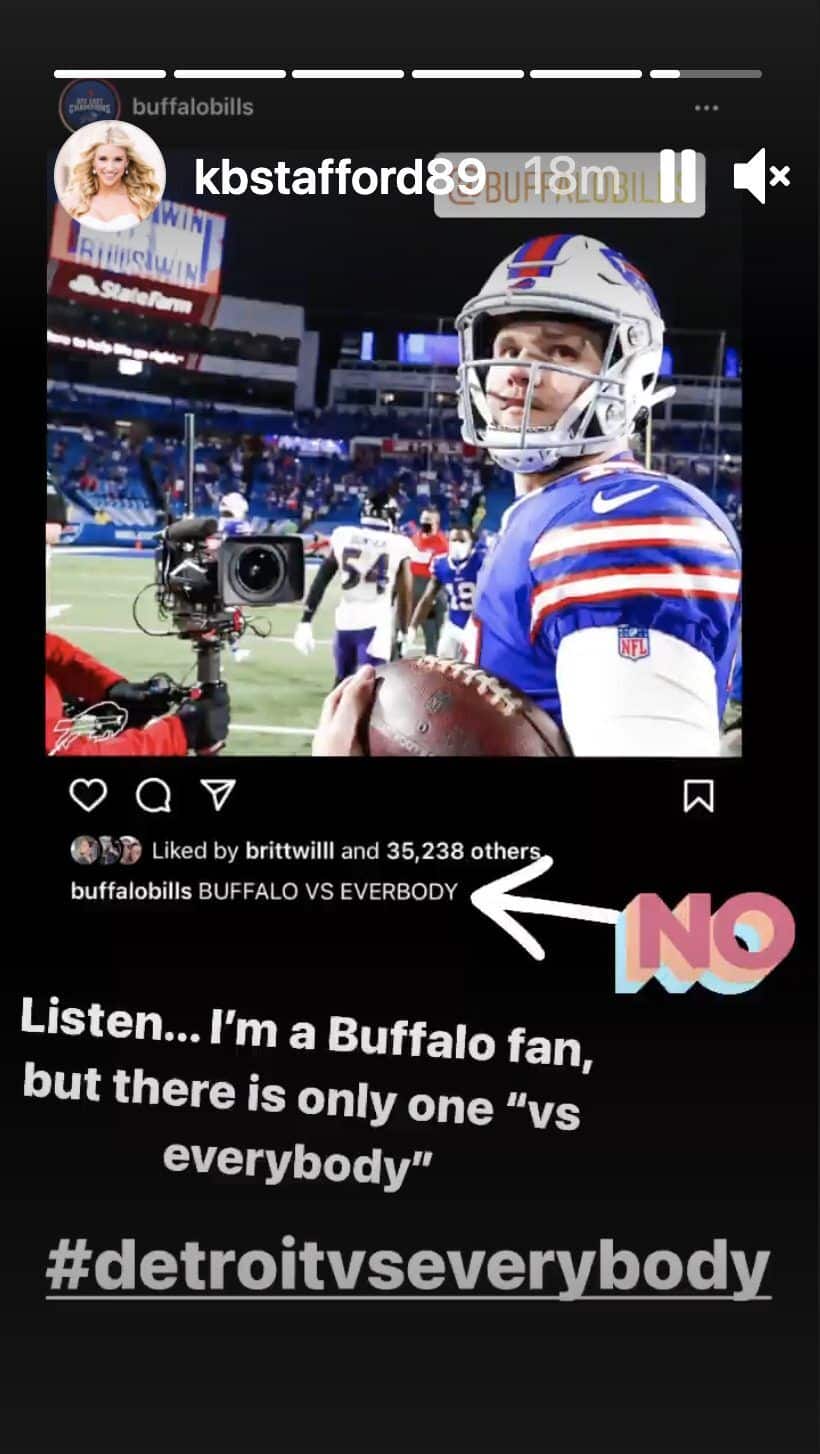This screenshot has height=1454, width=820.
Task: Tap the buffalobills username in the post header
Action: point(193,106)
